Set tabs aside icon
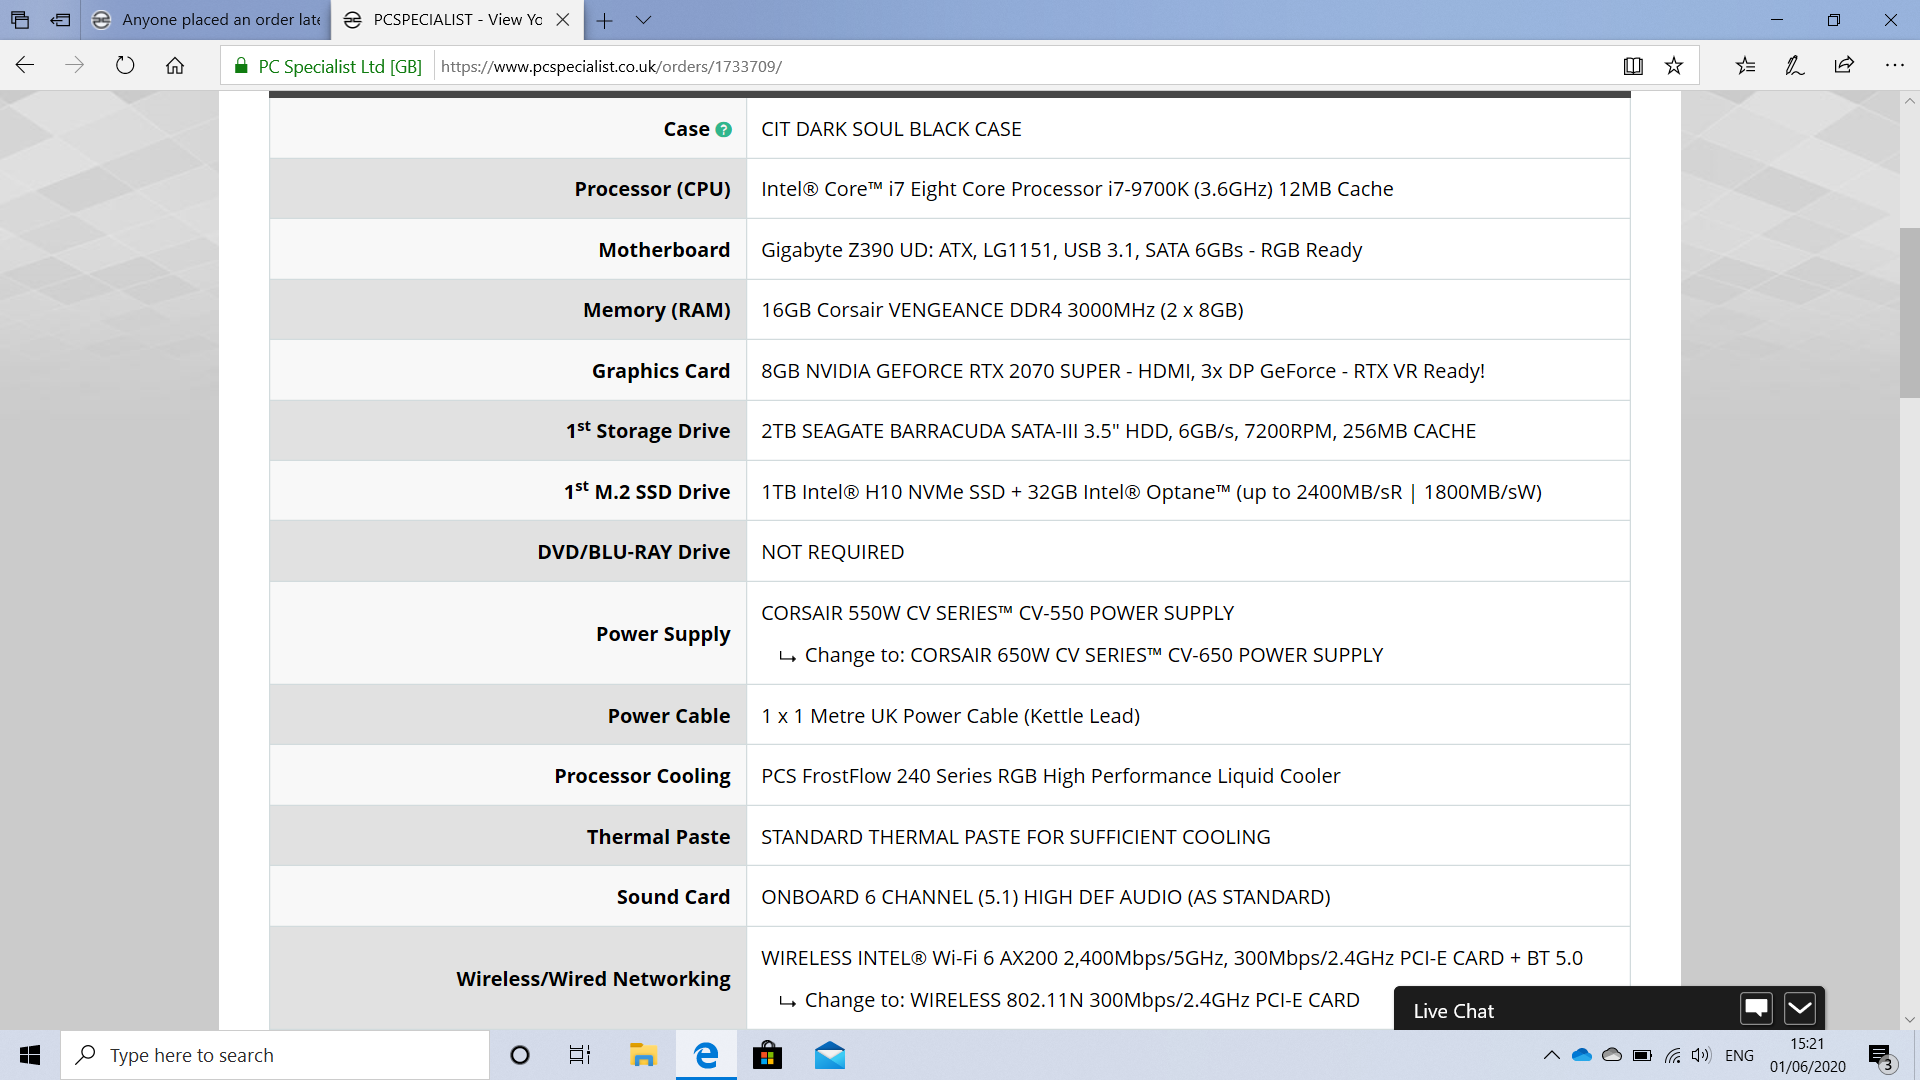1920x1080 pixels. point(60,20)
